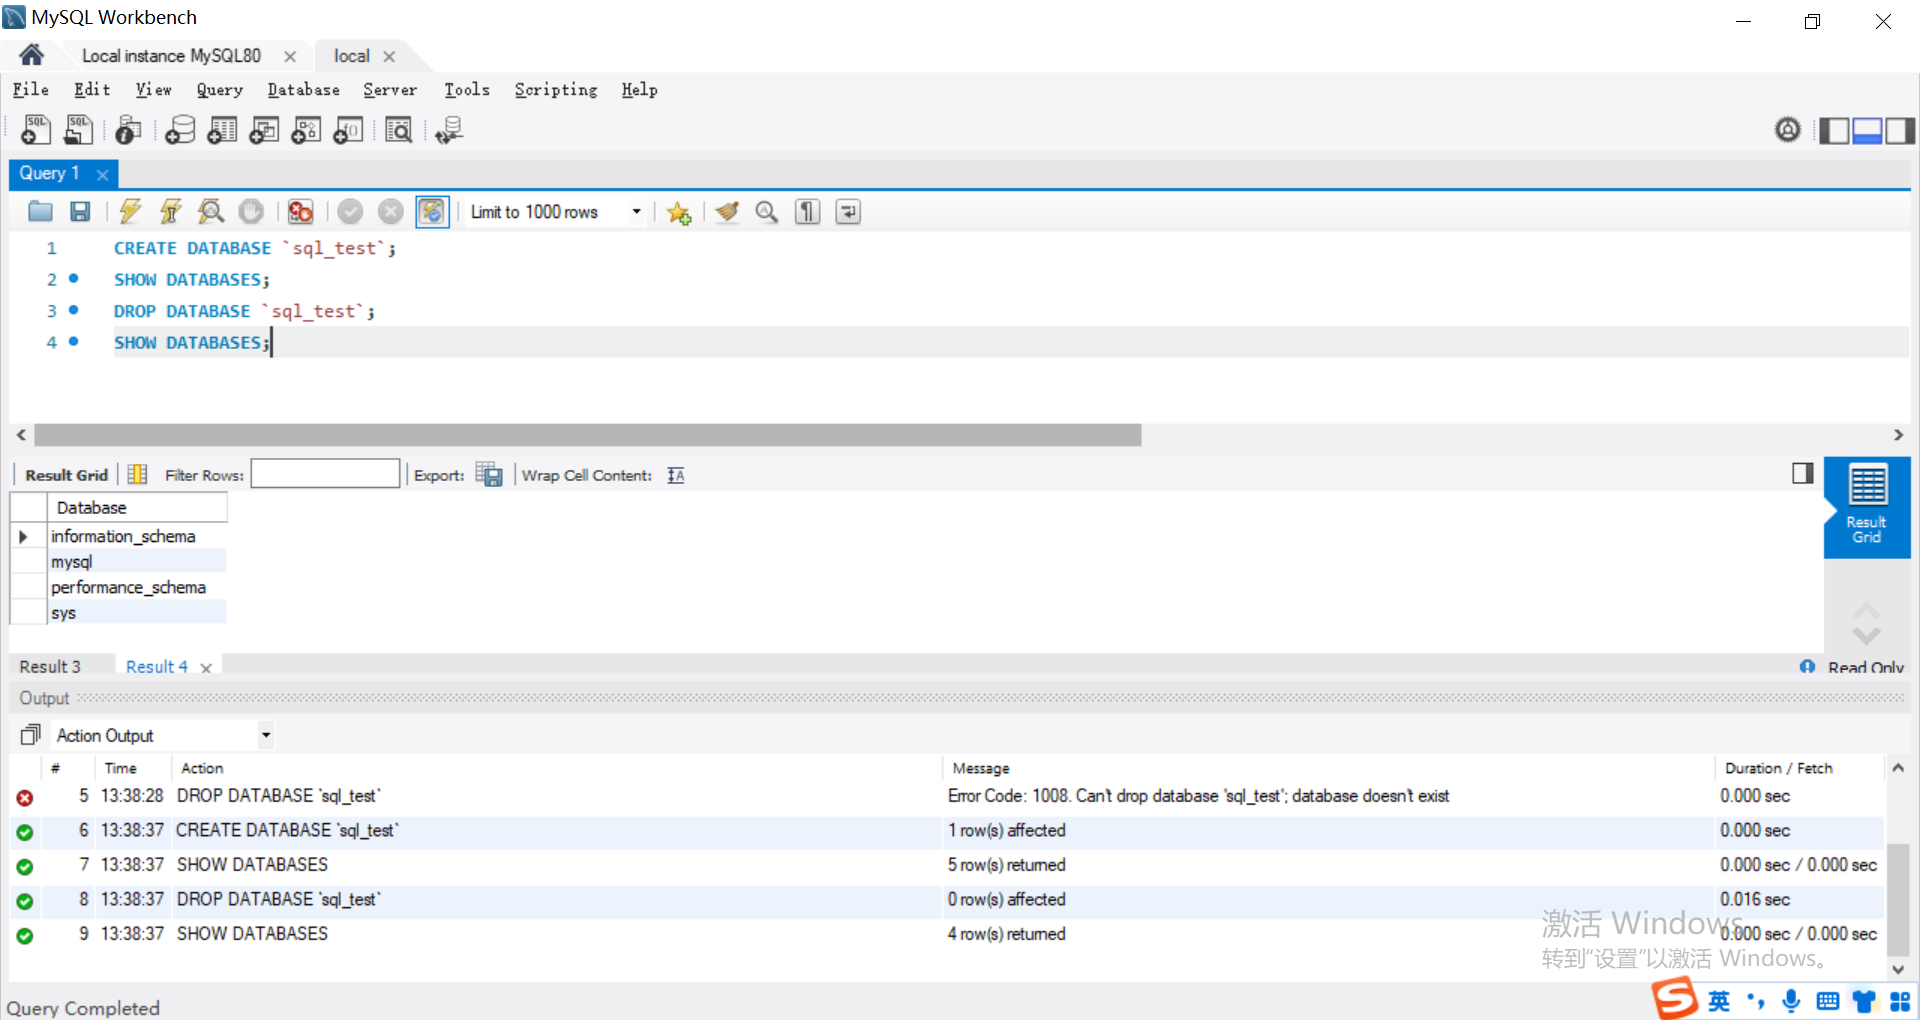Copy action output using the Output panel icon
Viewport: 1920px width, 1020px height.
tap(30, 735)
